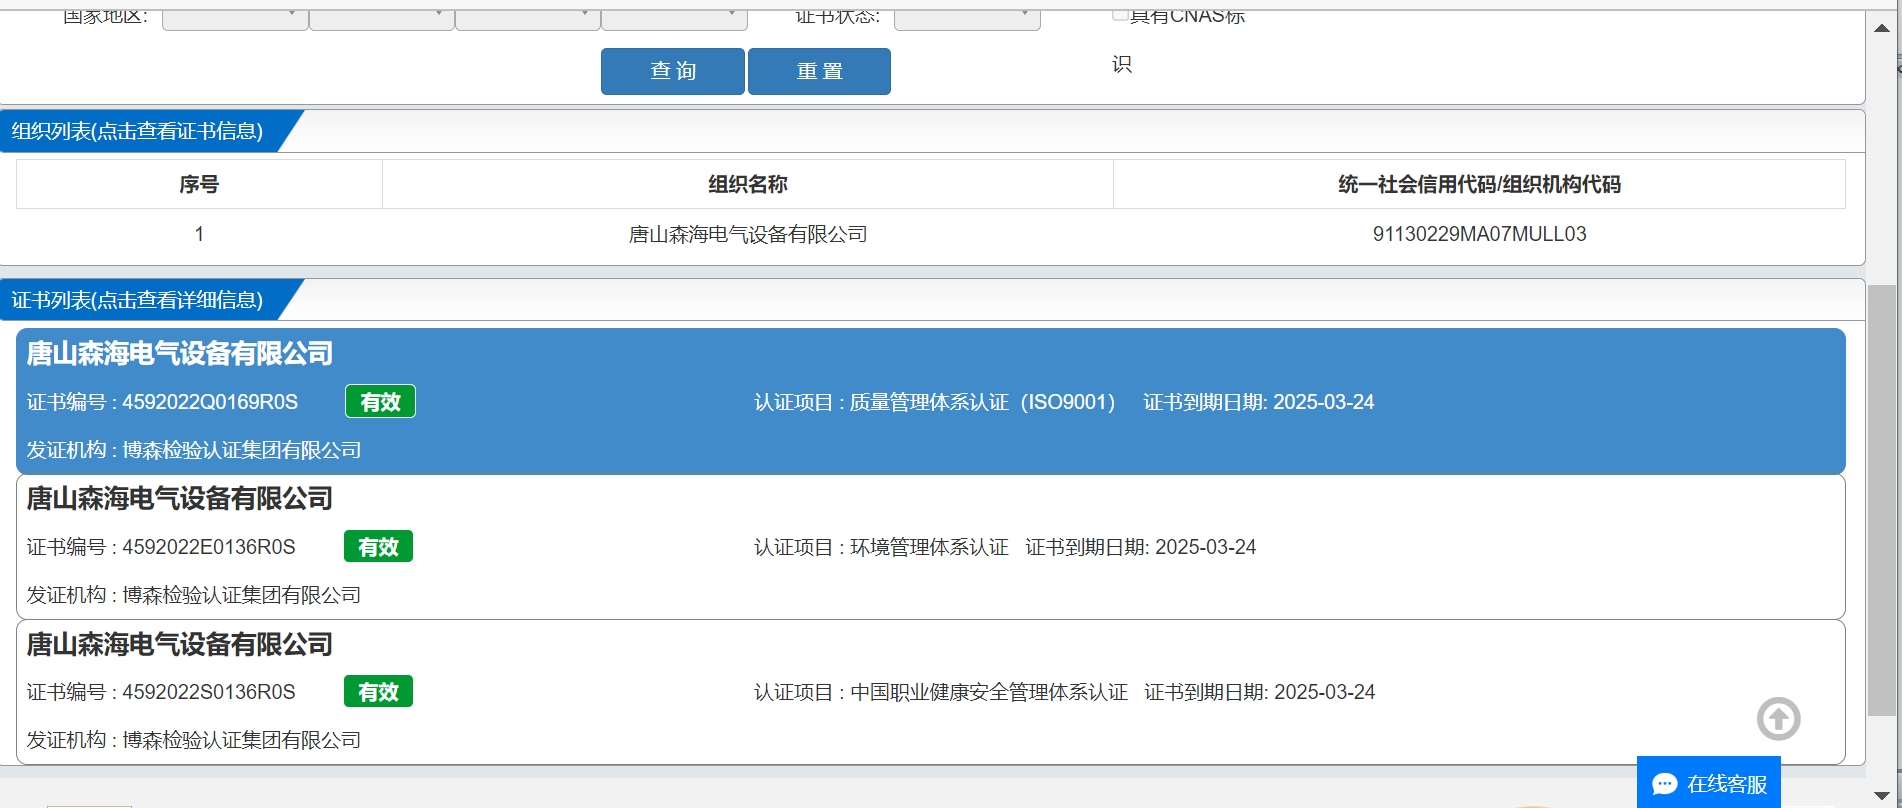Click 发证机构 text in 环境管理体系 card

click(x=194, y=595)
